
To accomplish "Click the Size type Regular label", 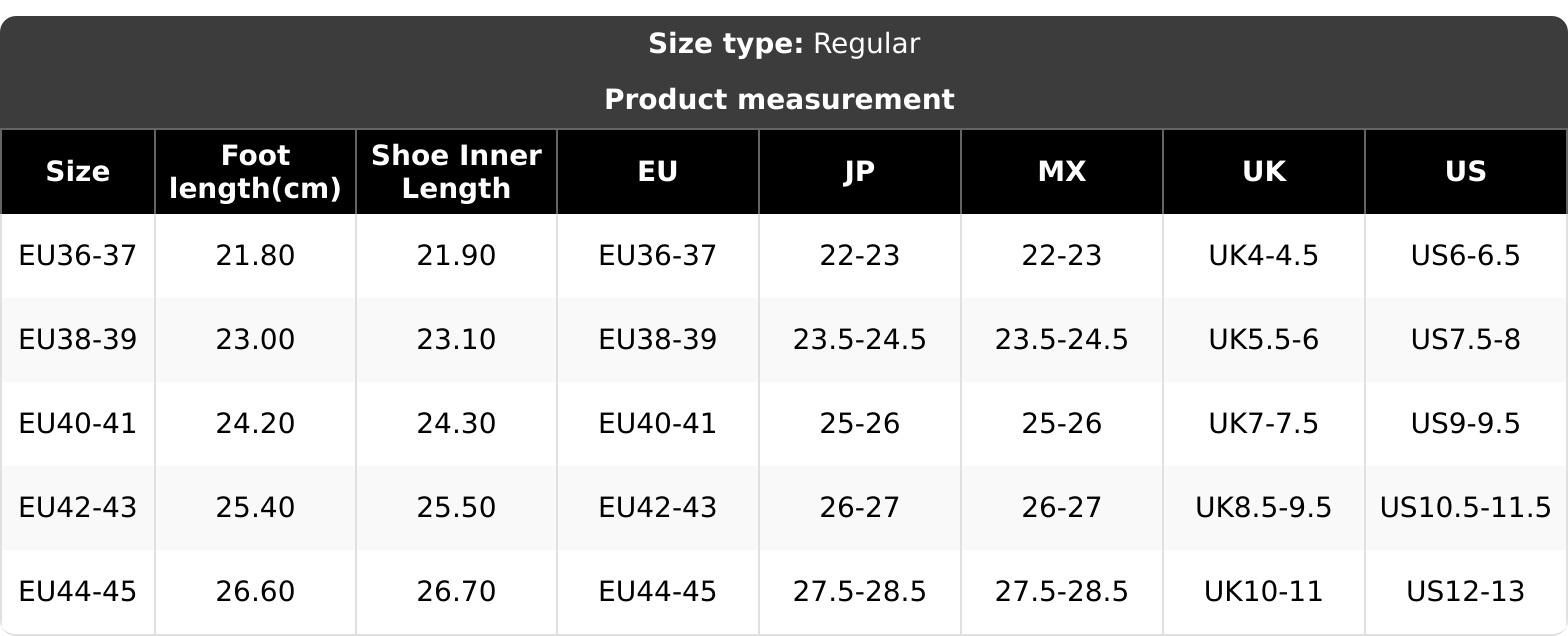I will 783,44.
